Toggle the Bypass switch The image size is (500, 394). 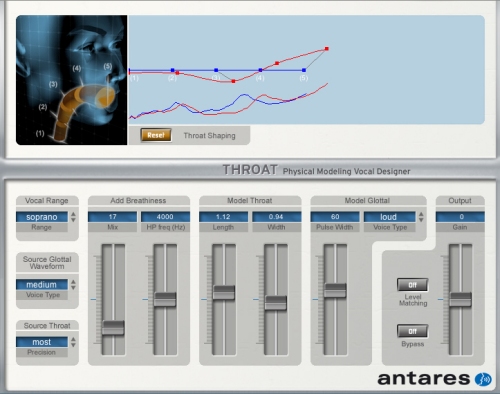[x=412, y=331]
